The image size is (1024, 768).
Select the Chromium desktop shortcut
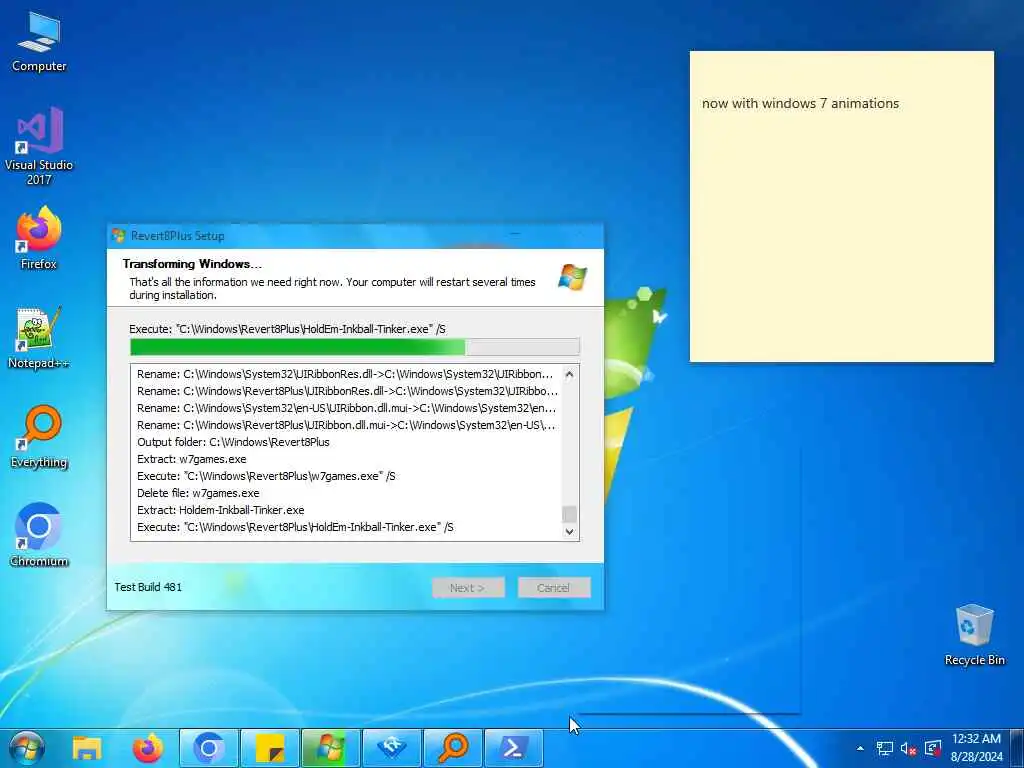point(39,535)
